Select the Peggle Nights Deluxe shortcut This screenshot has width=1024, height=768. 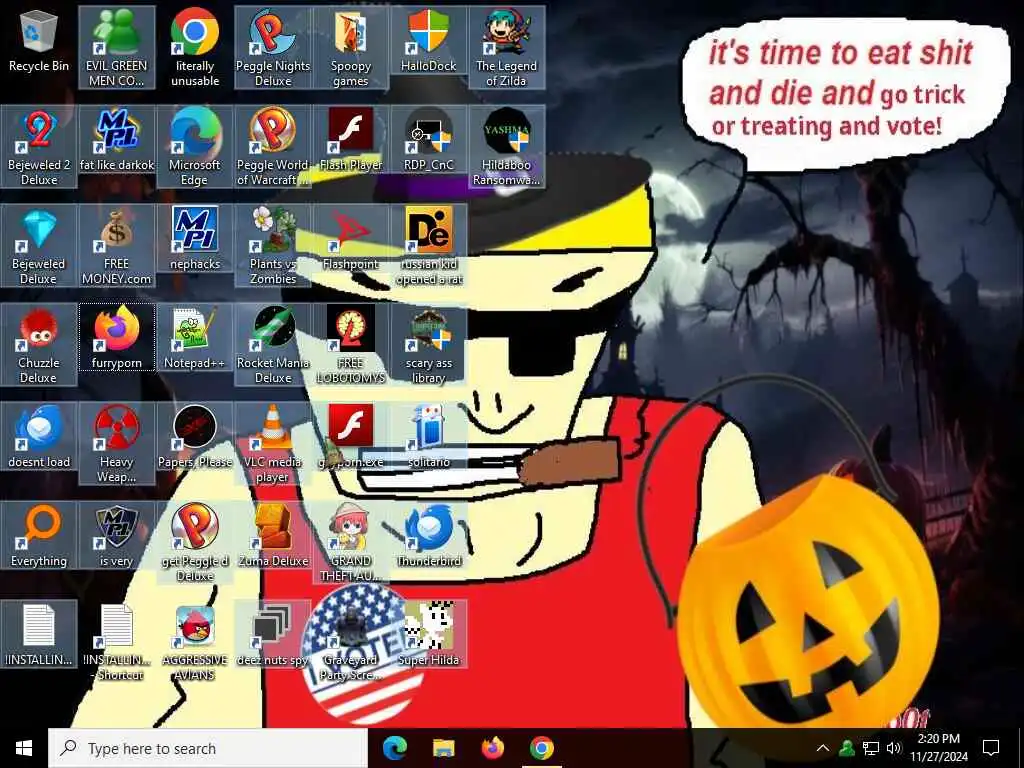273,47
